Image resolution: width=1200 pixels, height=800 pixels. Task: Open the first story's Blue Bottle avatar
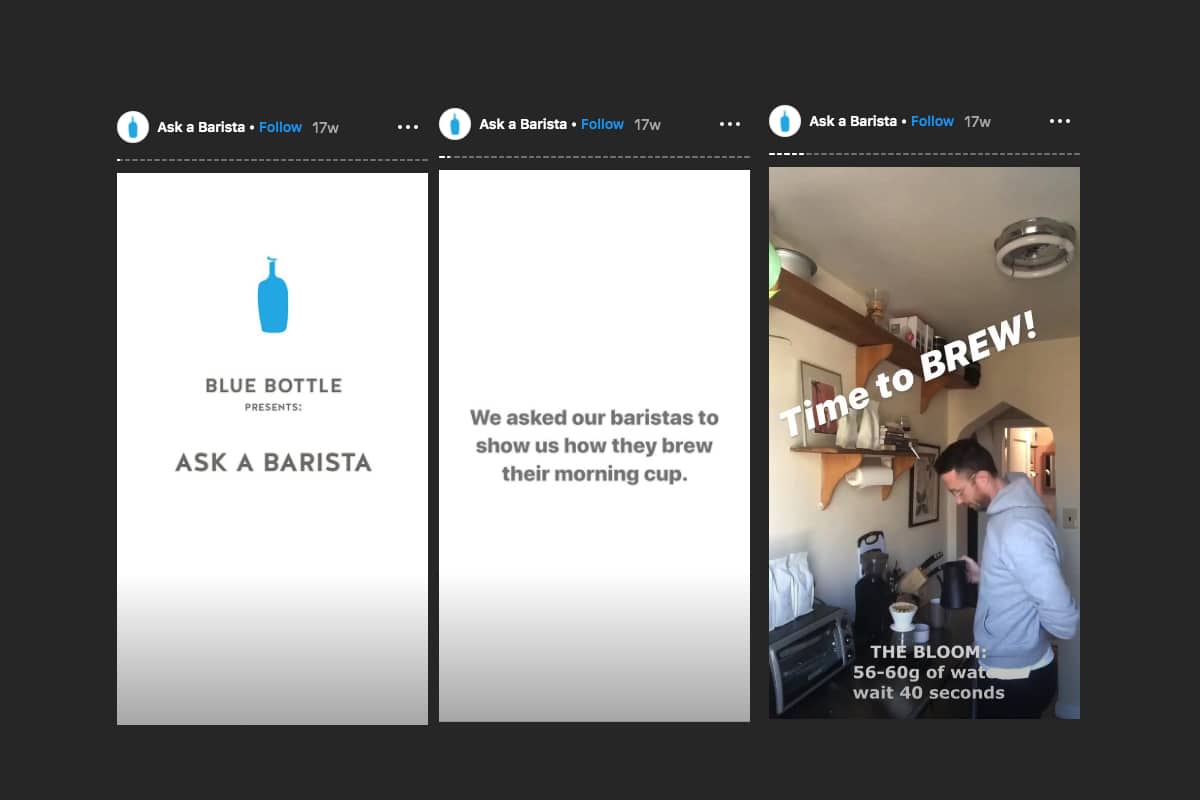[x=133, y=127]
